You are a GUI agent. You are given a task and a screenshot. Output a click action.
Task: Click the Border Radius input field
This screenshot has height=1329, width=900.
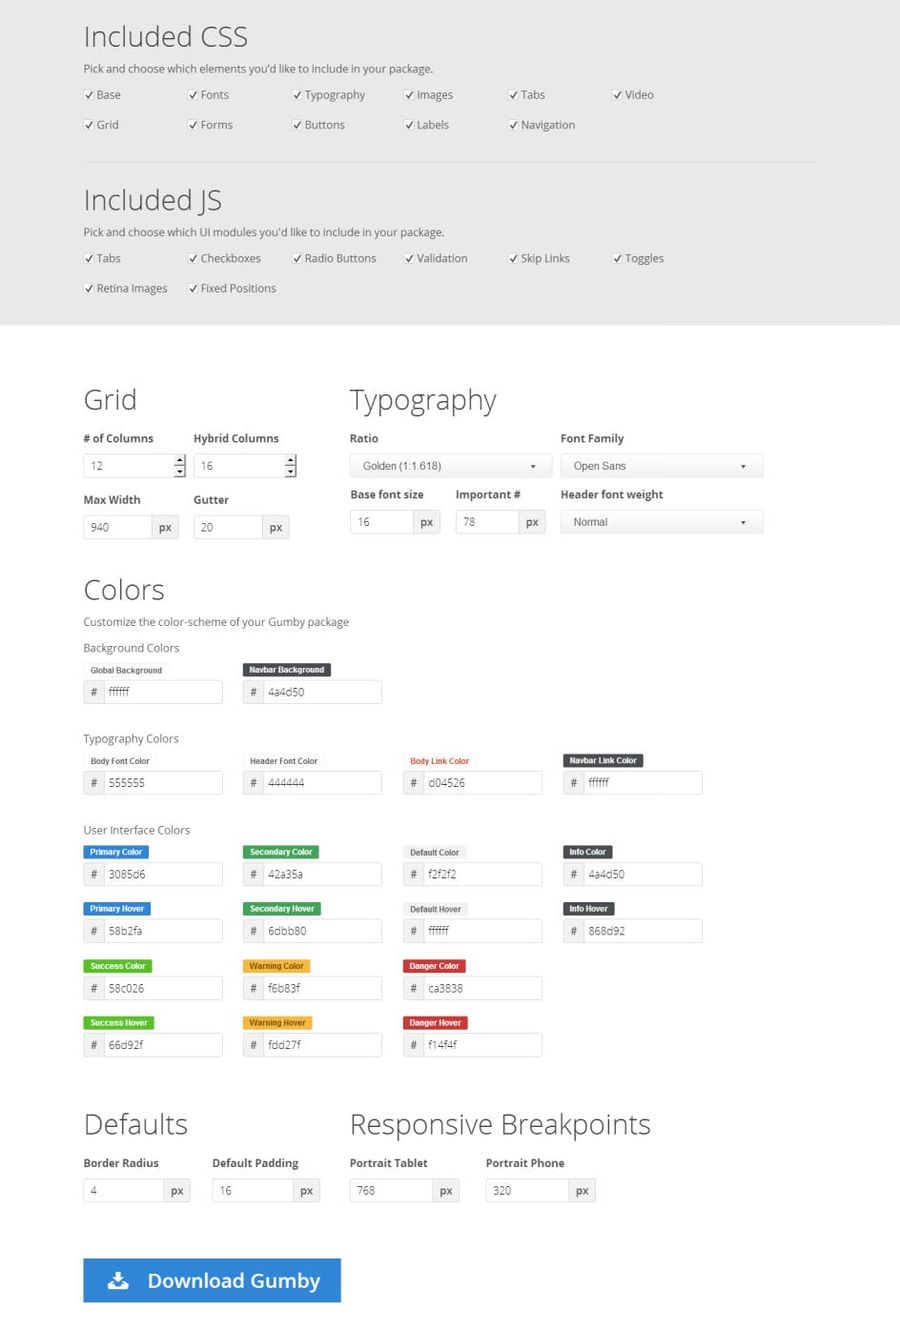pos(124,1190)
